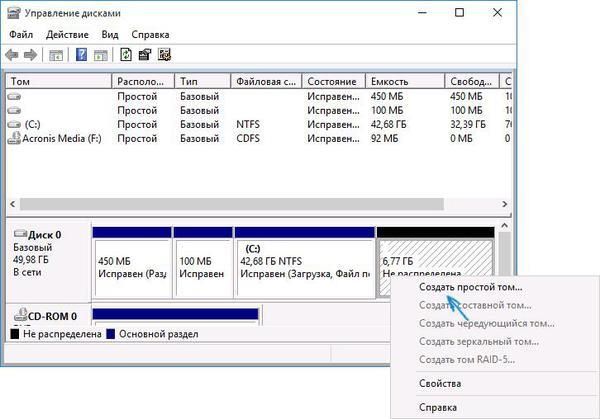The width and height of the screenshot is (600, 419).
Task: Click the Forward arrow toolbar icon
Action: [x=30, y=55]
